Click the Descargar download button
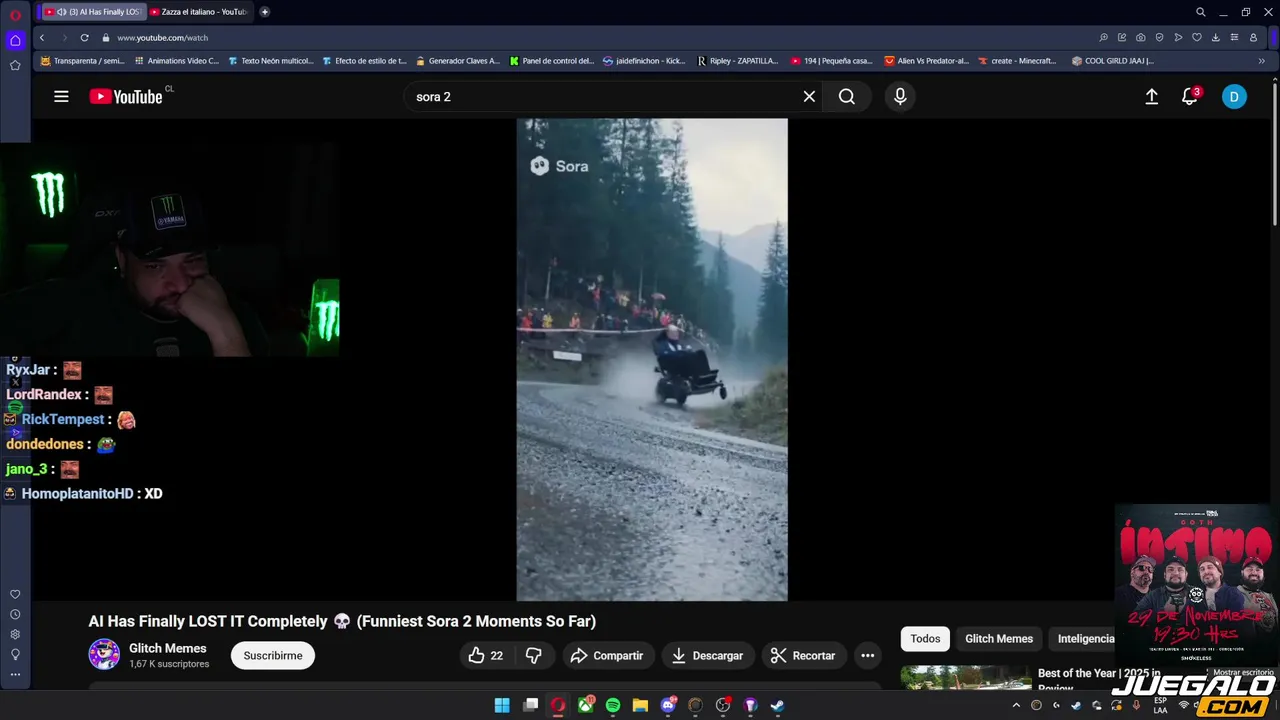Viewport: 1280px width, 720px height. point(707,655)
